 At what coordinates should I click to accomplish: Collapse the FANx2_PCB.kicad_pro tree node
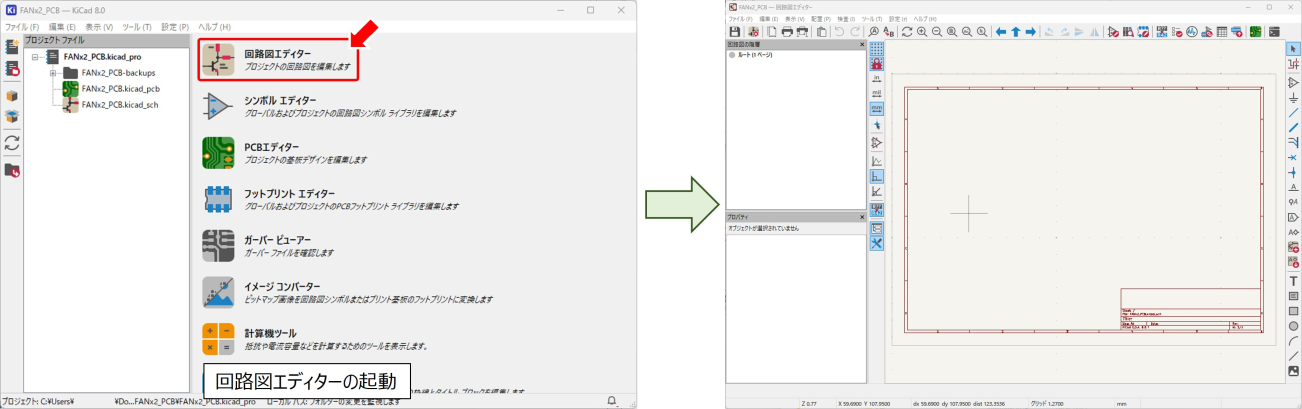35,57
